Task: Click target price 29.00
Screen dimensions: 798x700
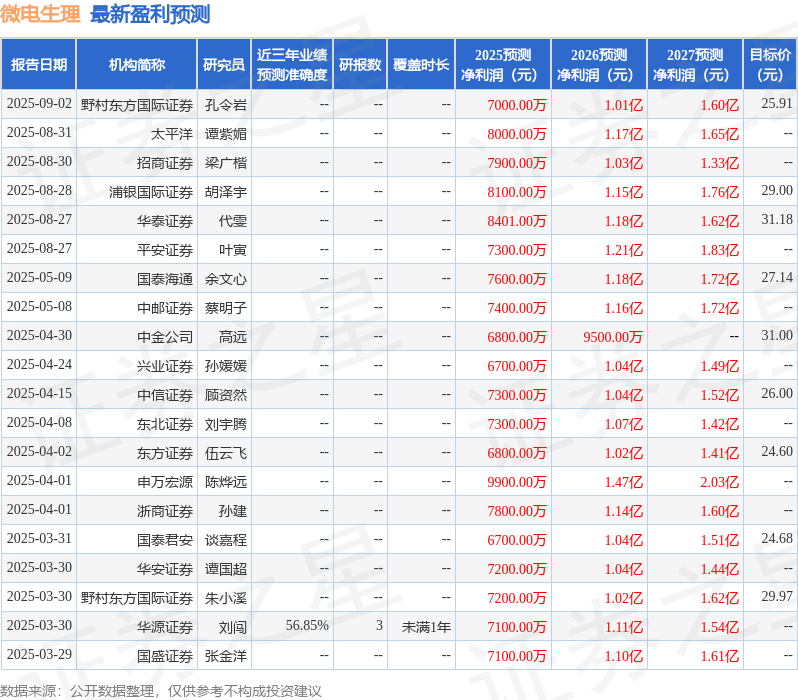Action: pos(777,190)
